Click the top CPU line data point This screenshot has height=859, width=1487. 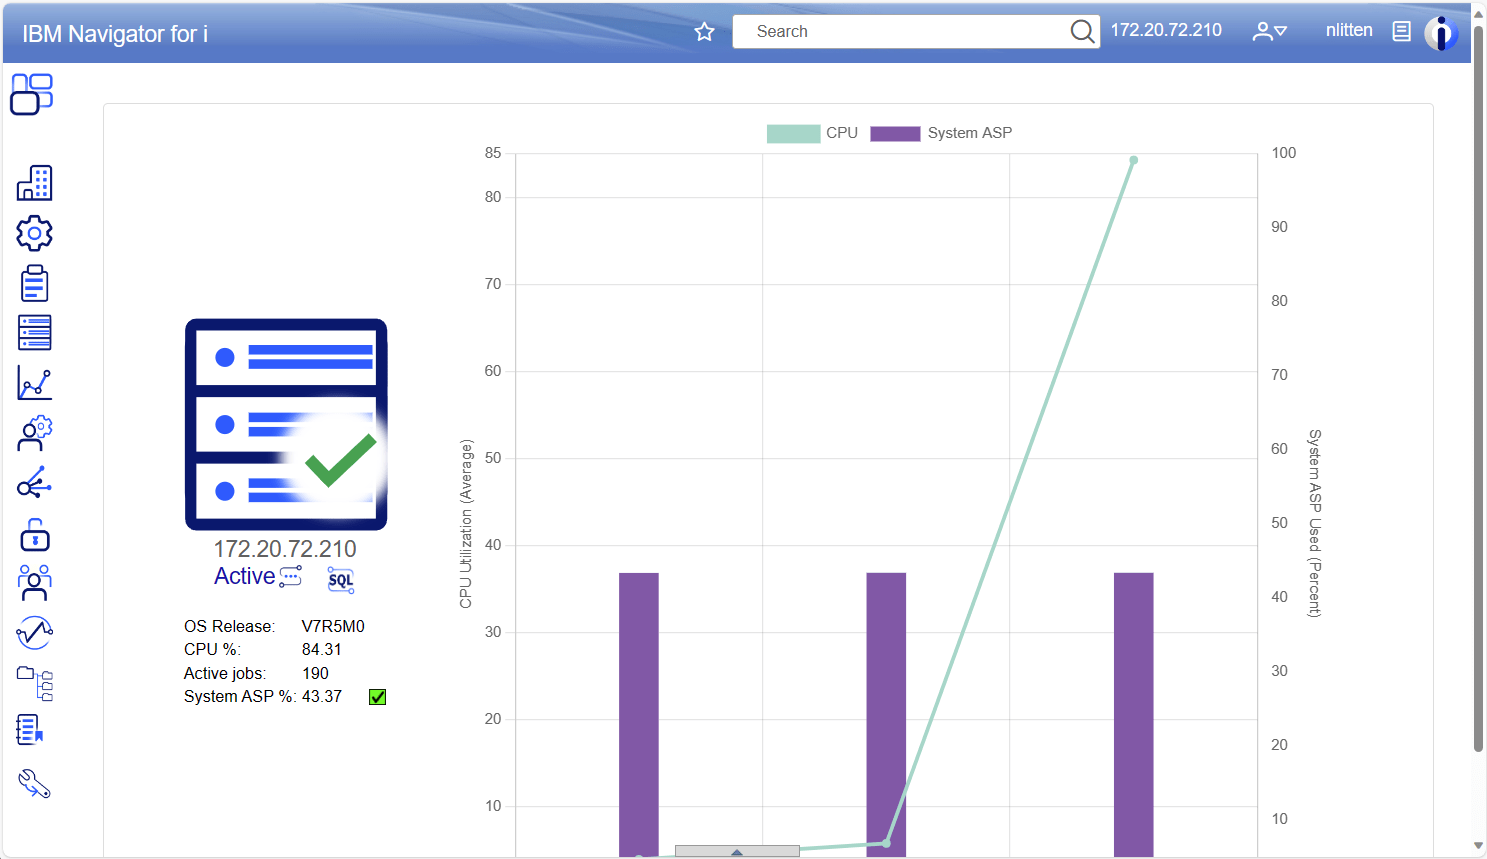(x=1133, y=160)
